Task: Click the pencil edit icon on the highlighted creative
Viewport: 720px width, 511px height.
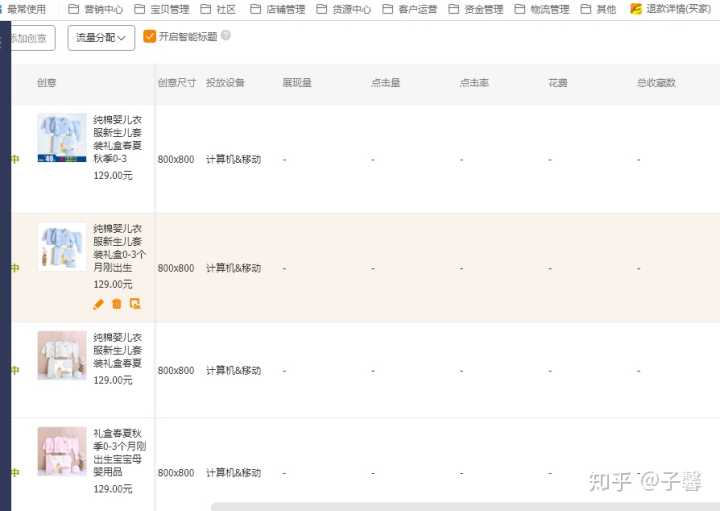Action: pos(98,304)
